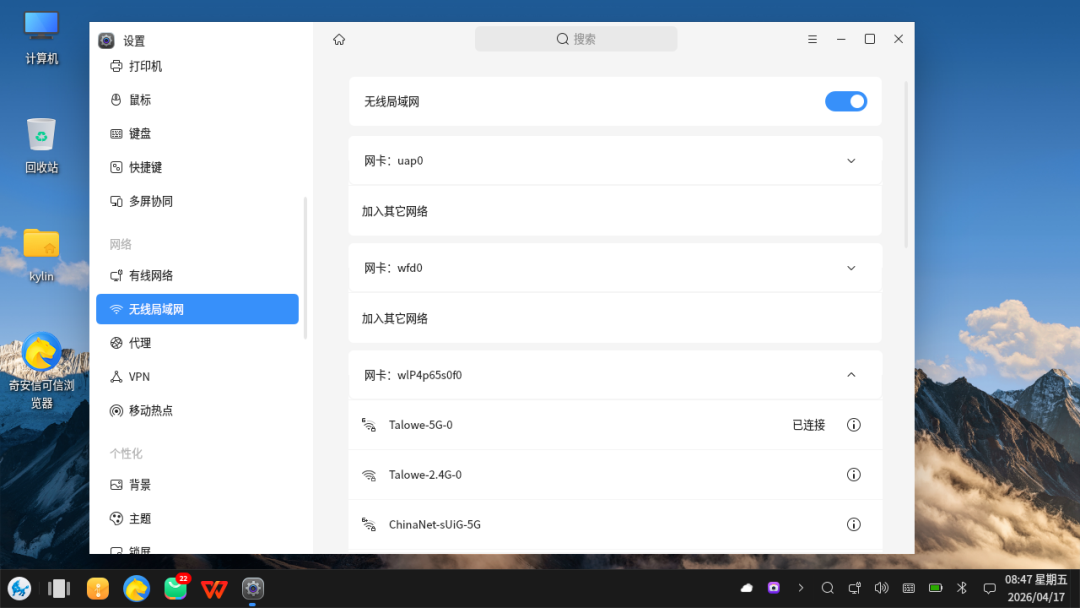Viewport: 1080px width, 608px height.
Task: Open info for Talowe-2.4G-0 network
Action: tap(853, 474)
